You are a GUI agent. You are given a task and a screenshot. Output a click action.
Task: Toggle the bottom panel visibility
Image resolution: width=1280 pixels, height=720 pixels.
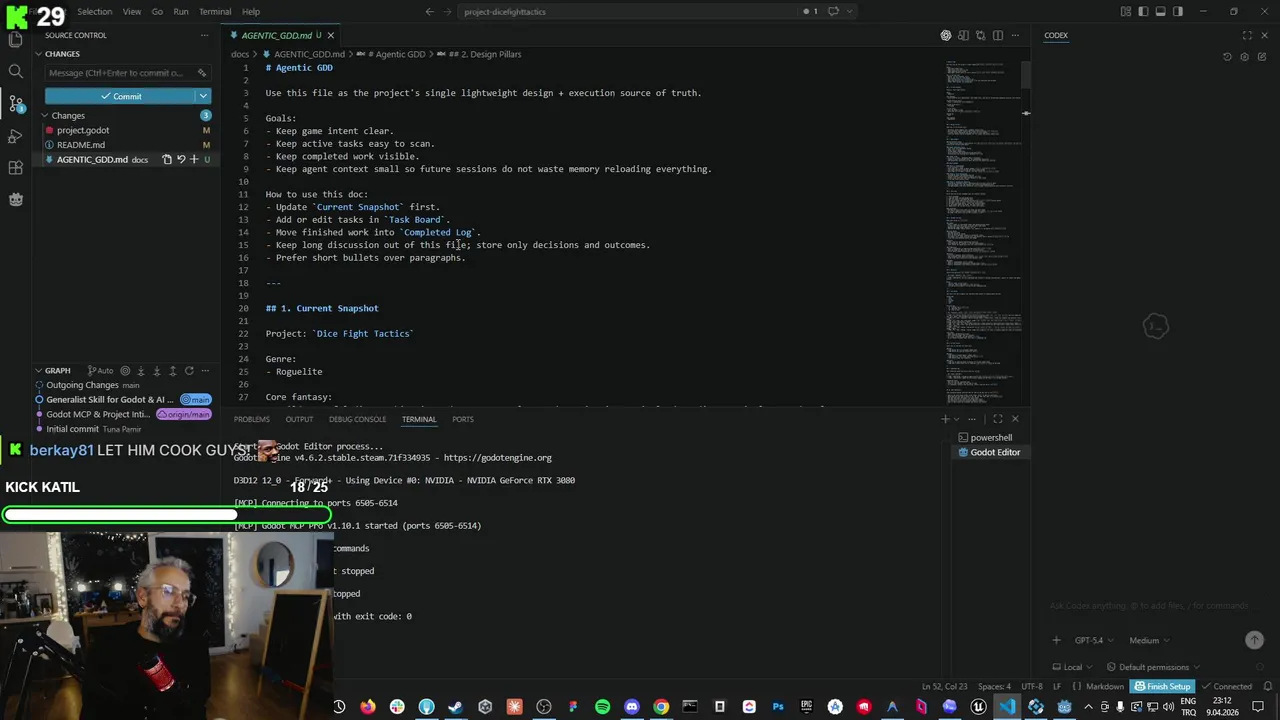point(1160,12)
